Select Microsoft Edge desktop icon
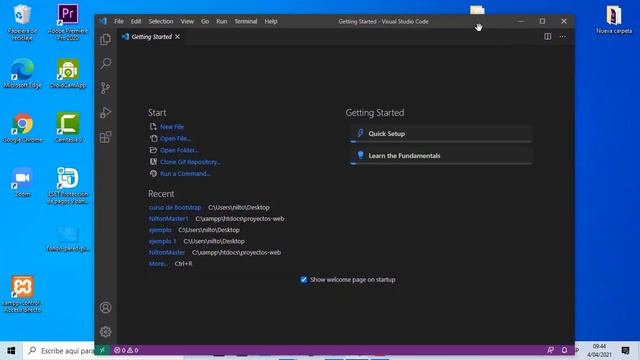640x360 pixels. coord(22,73)
